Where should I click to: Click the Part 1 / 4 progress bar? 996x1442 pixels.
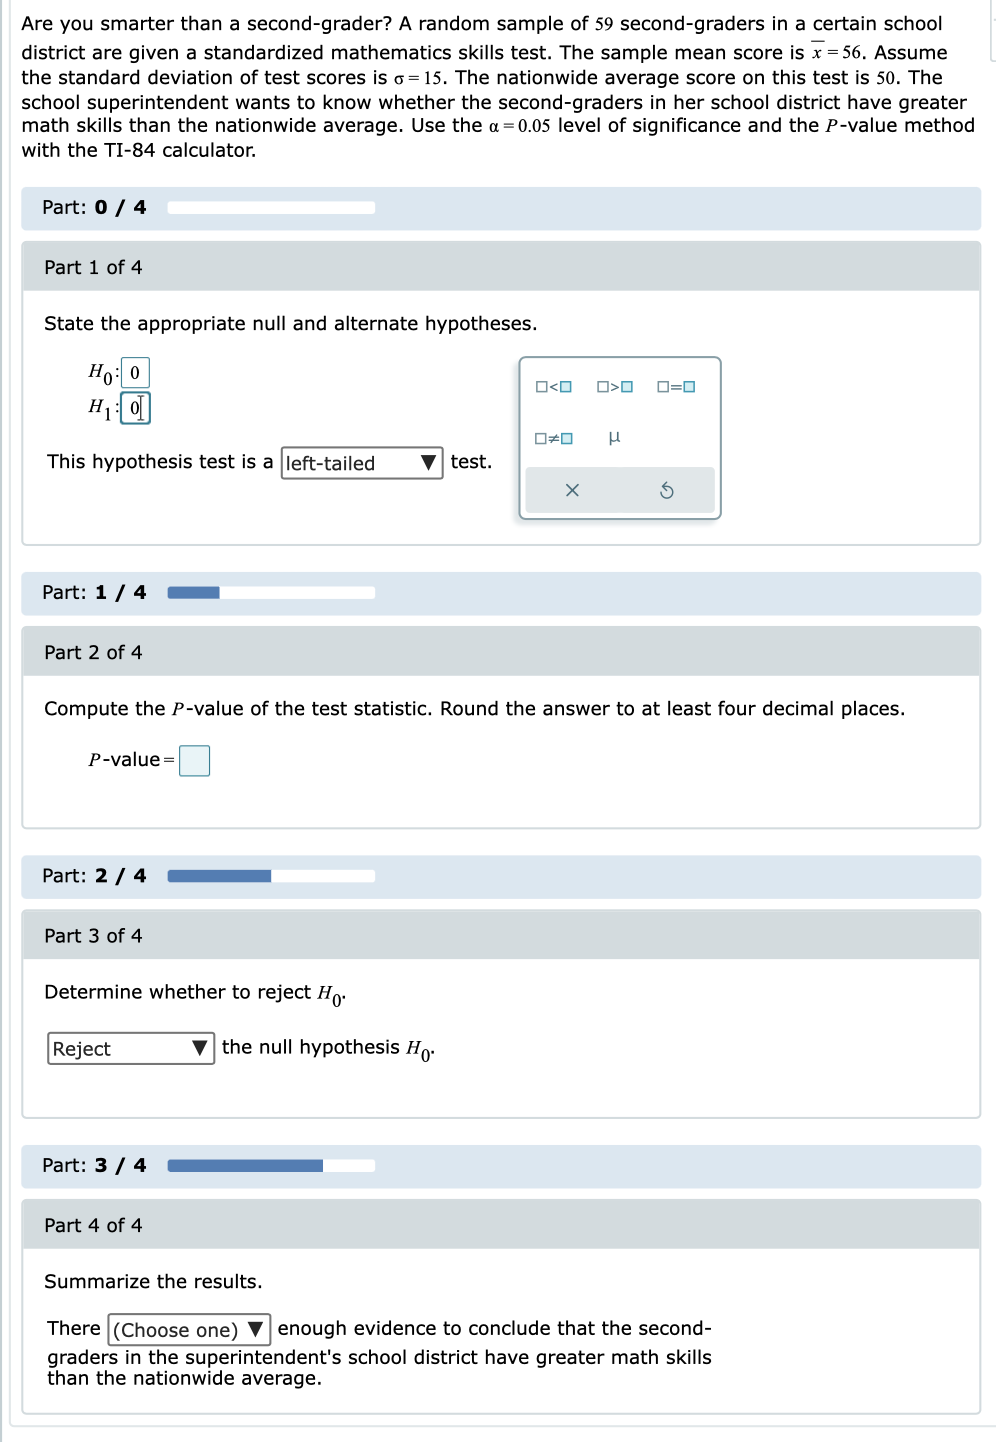pyautogui.click(x=270, y=592)
